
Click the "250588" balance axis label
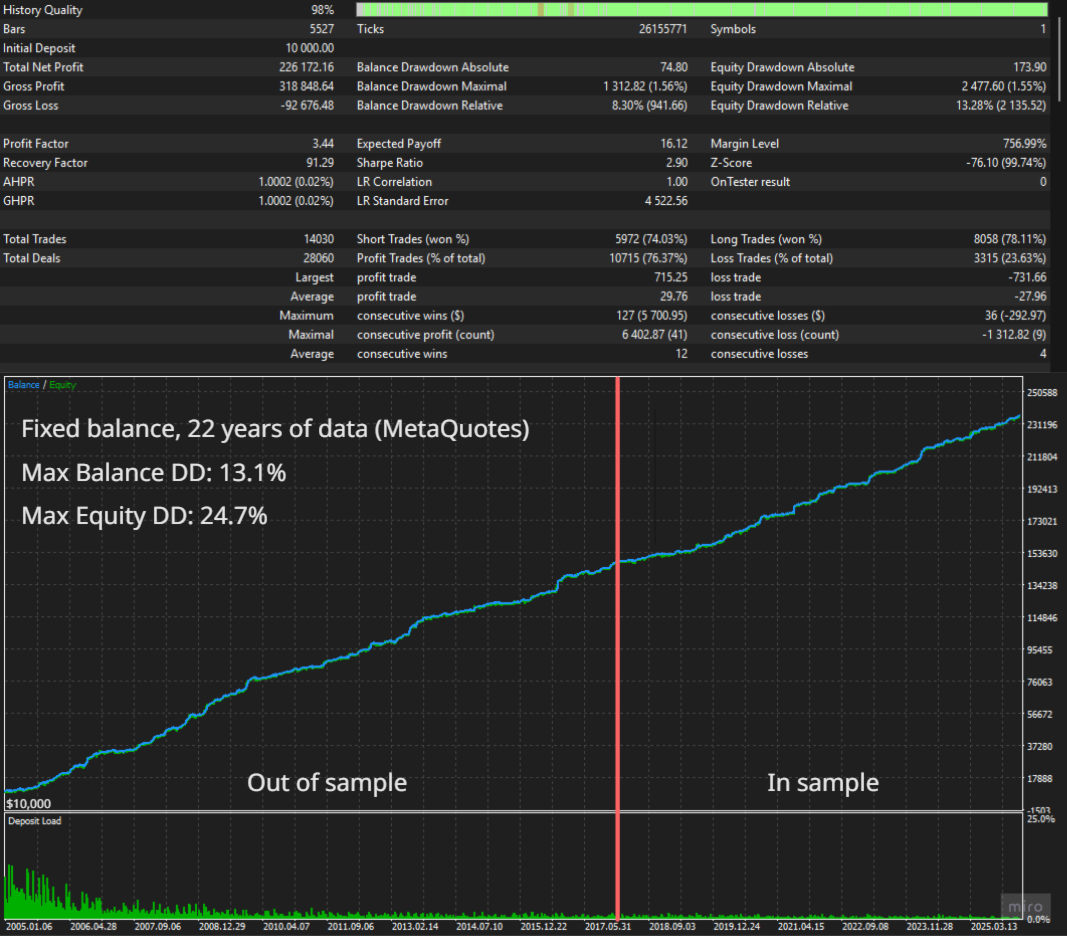pos(1042,392)
